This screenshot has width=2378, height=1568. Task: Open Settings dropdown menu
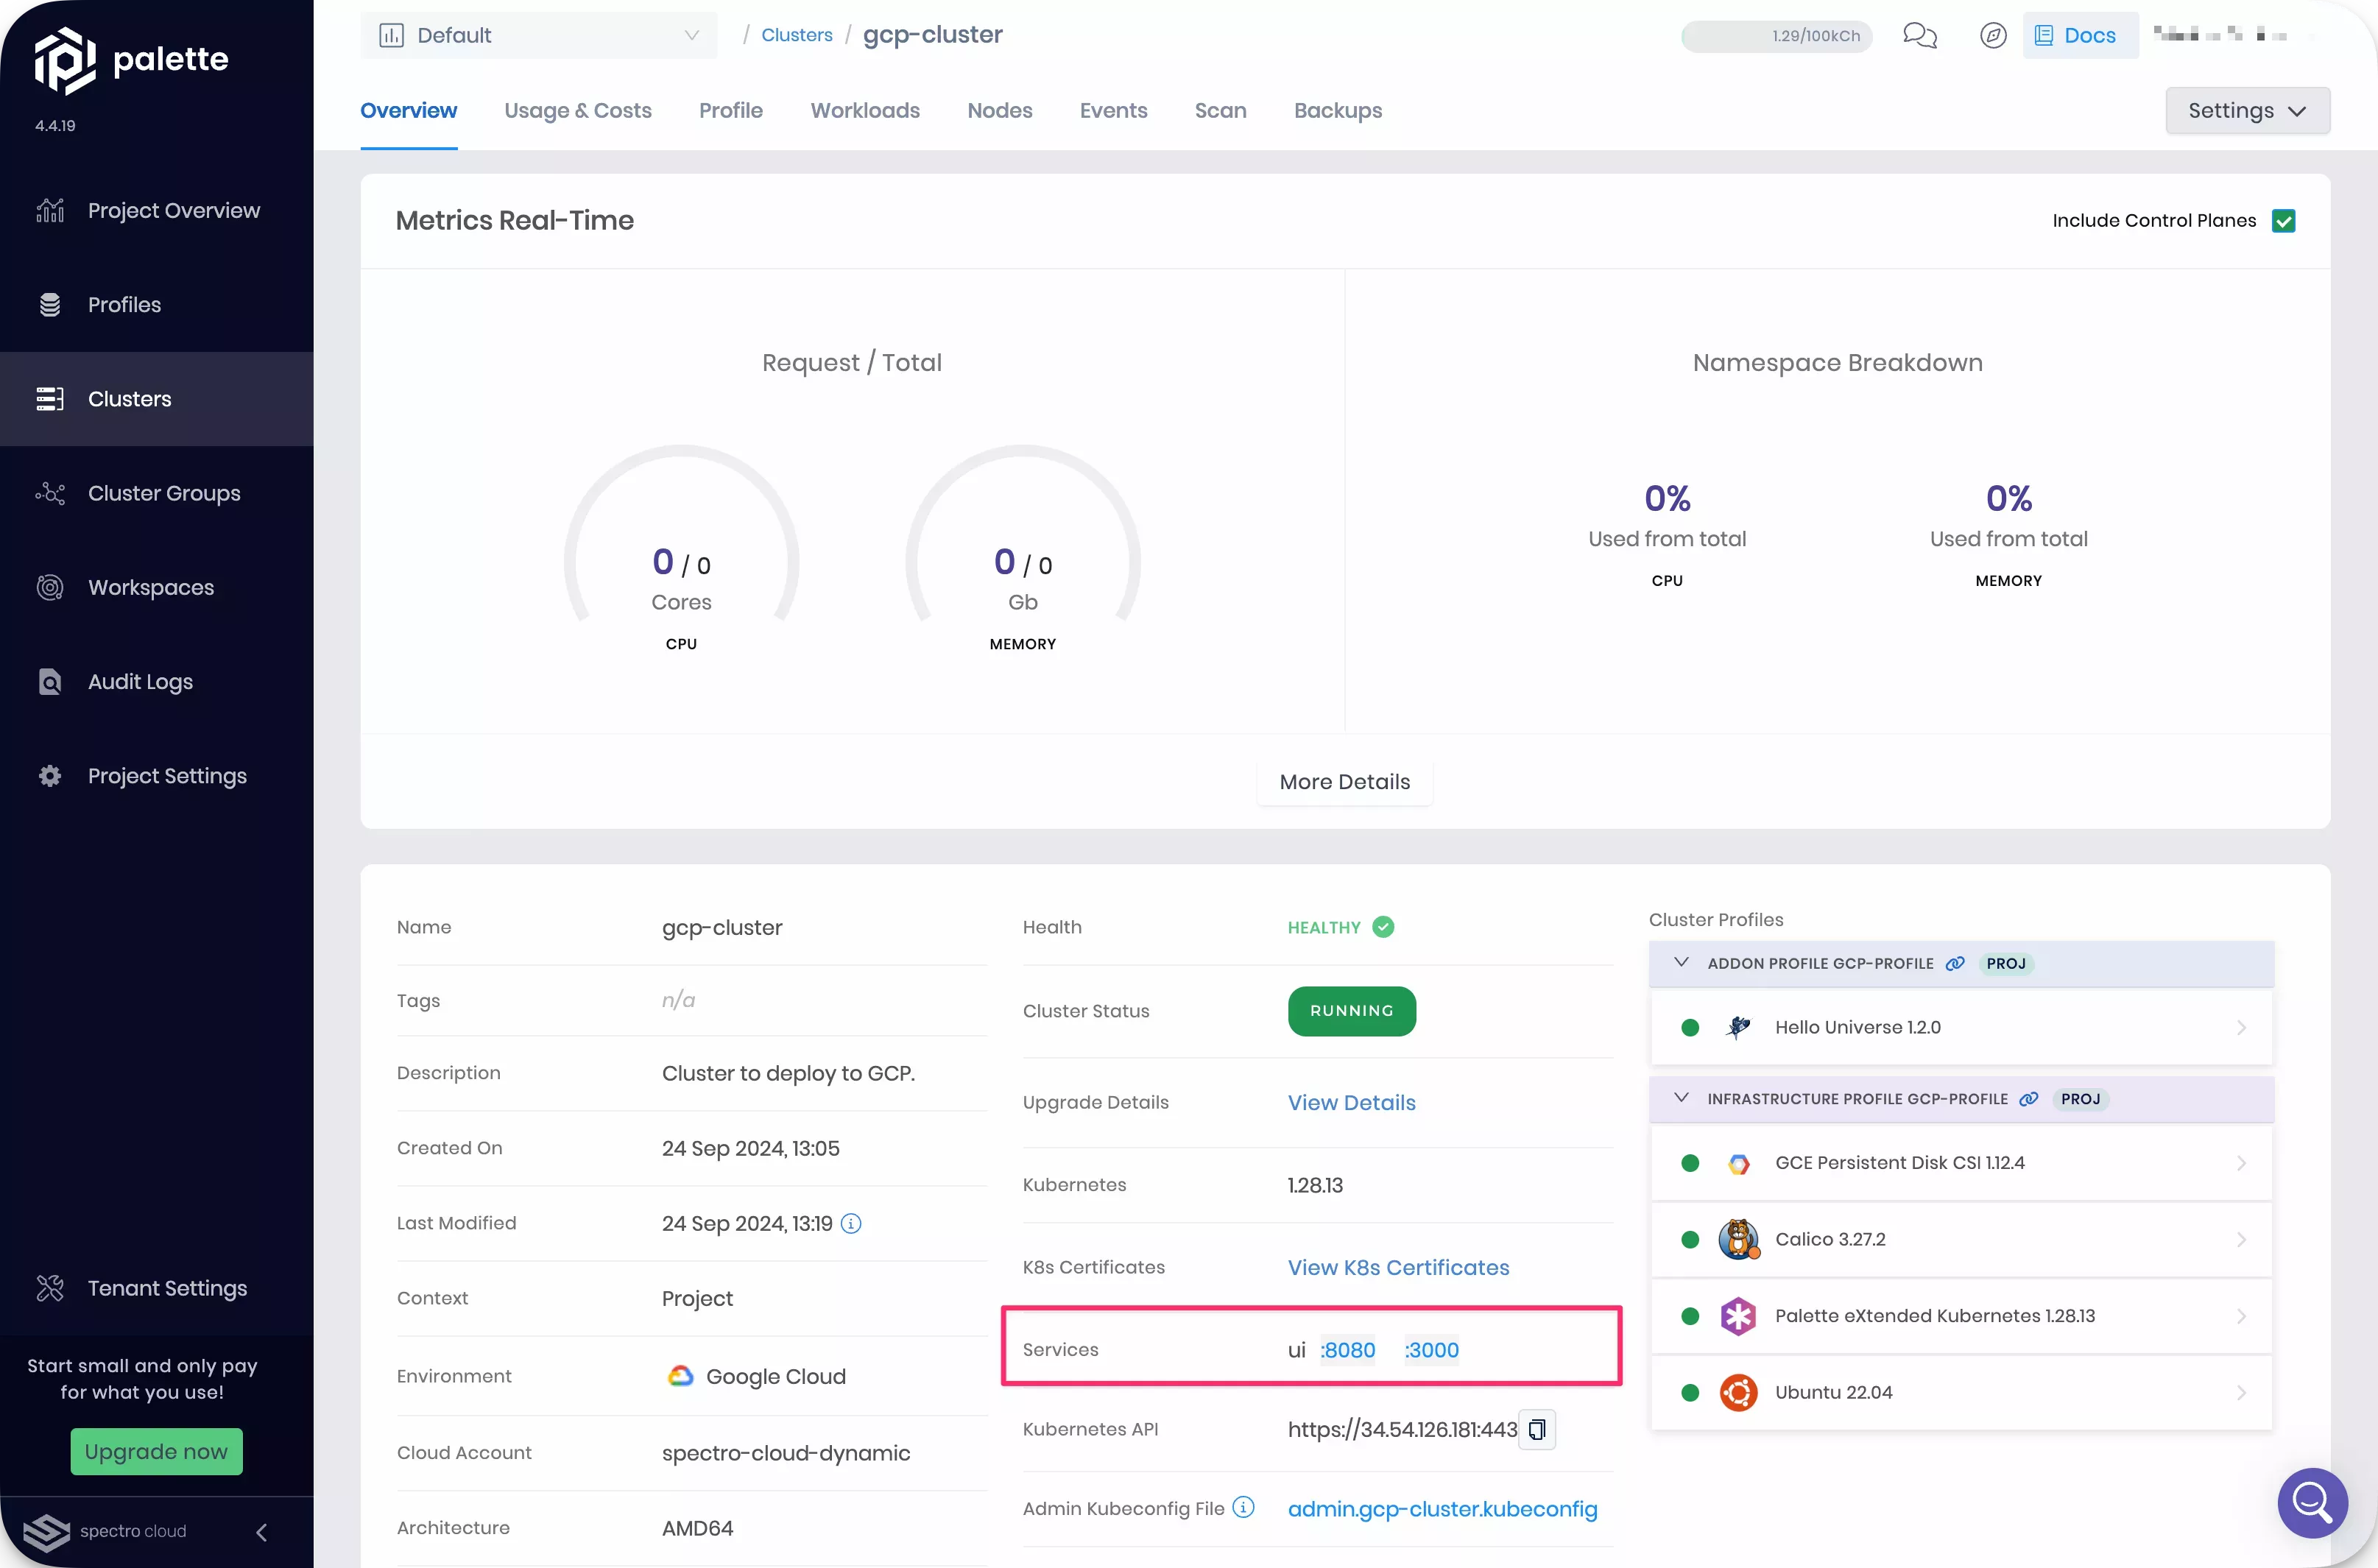[x=2247, y=110]
